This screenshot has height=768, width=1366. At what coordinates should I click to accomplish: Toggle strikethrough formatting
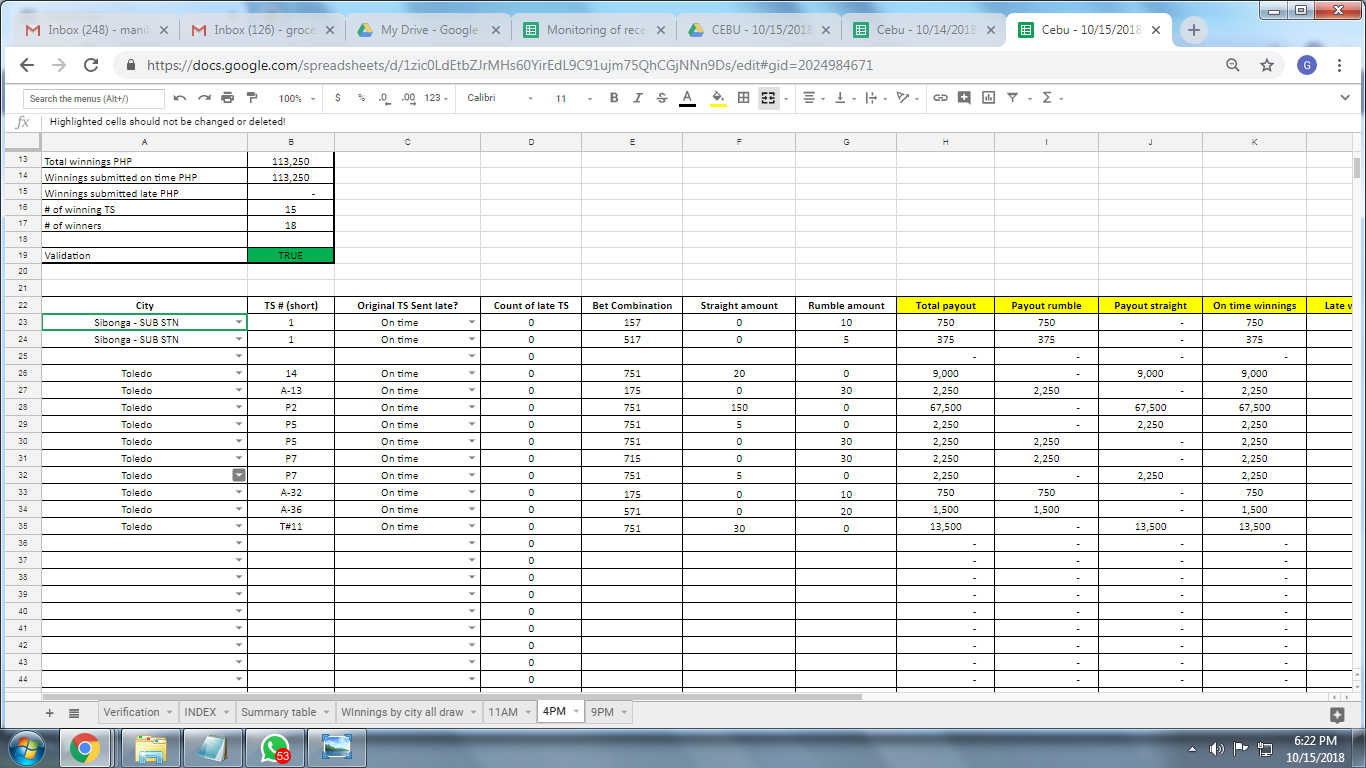662,98
